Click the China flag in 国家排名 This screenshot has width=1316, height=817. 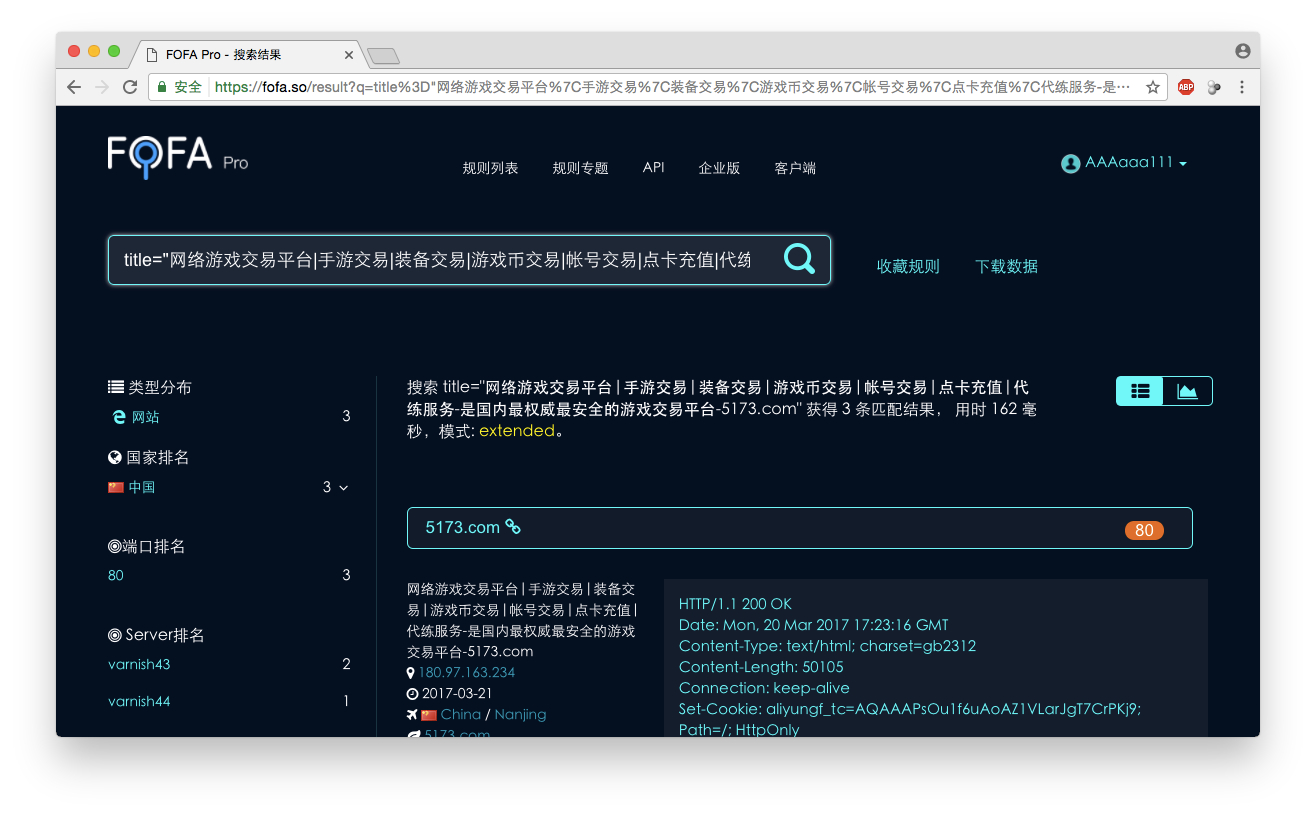(x=116, y=488)
